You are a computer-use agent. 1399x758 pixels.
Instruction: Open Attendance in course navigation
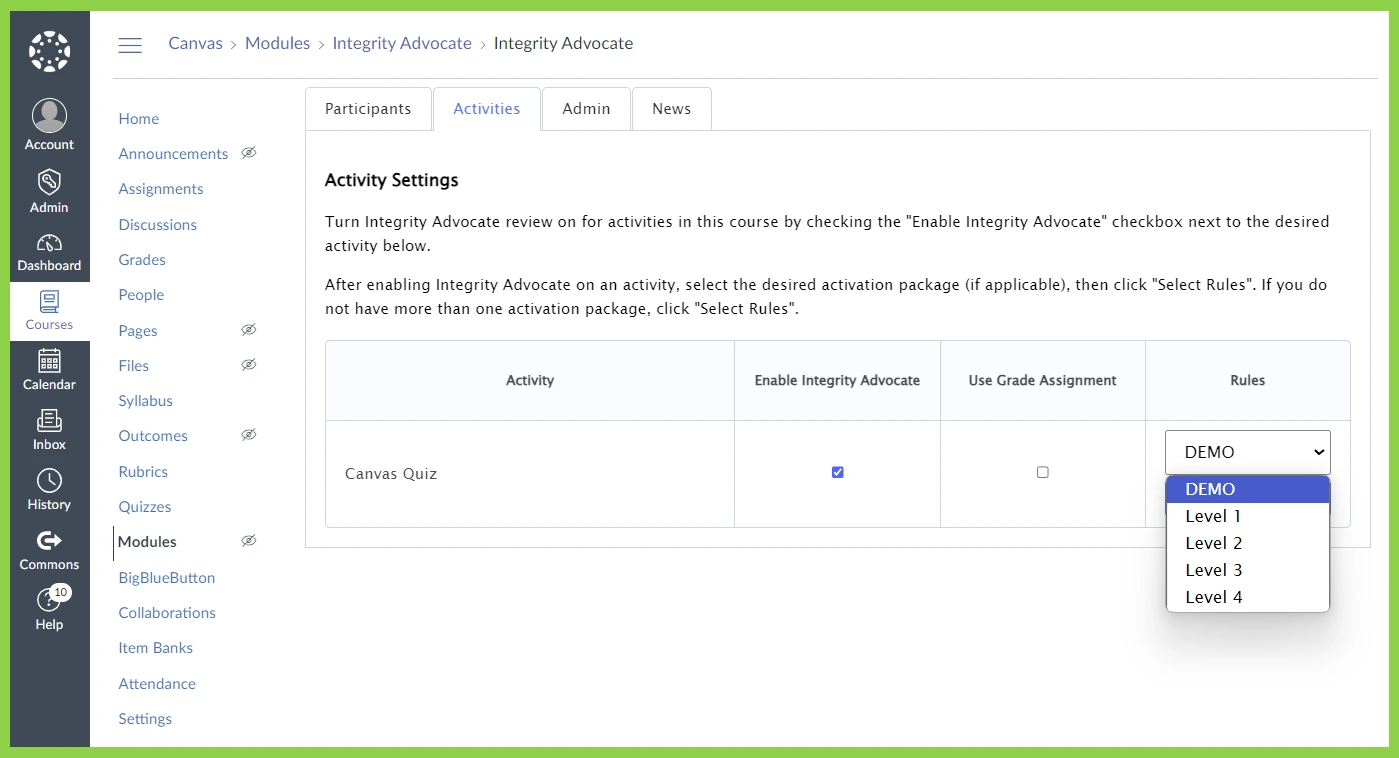(x=157, y=683)
